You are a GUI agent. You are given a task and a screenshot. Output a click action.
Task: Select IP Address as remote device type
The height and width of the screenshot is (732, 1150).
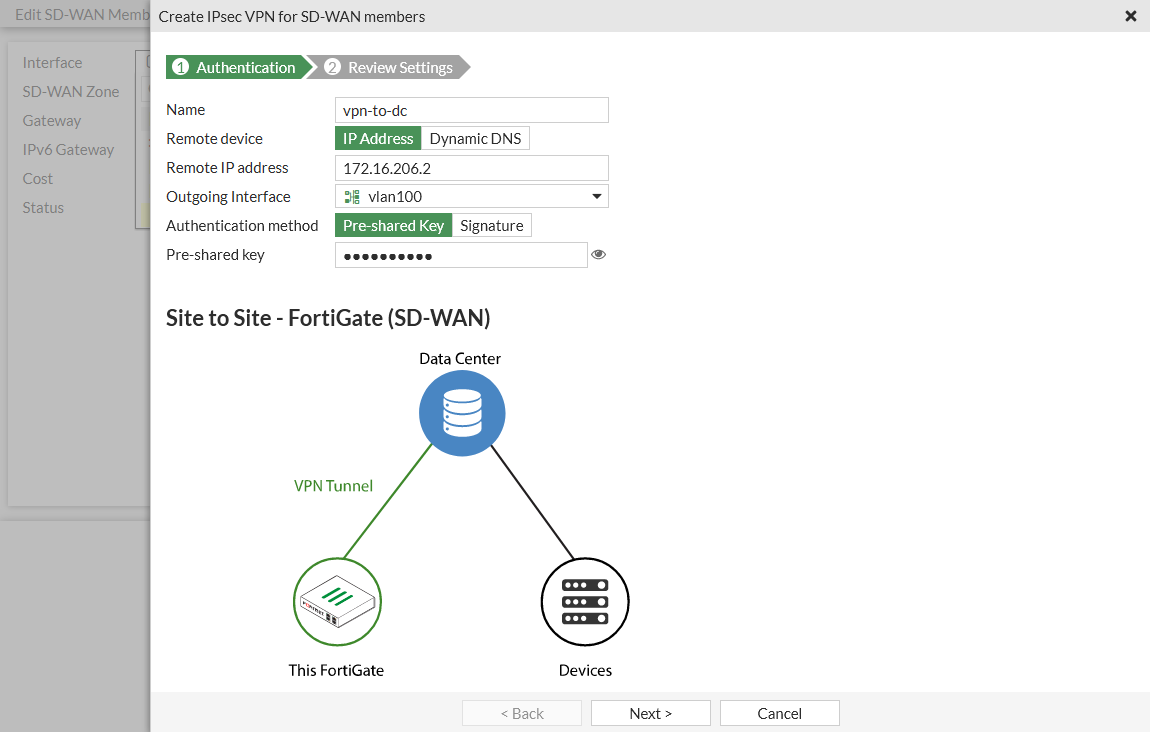377,138
